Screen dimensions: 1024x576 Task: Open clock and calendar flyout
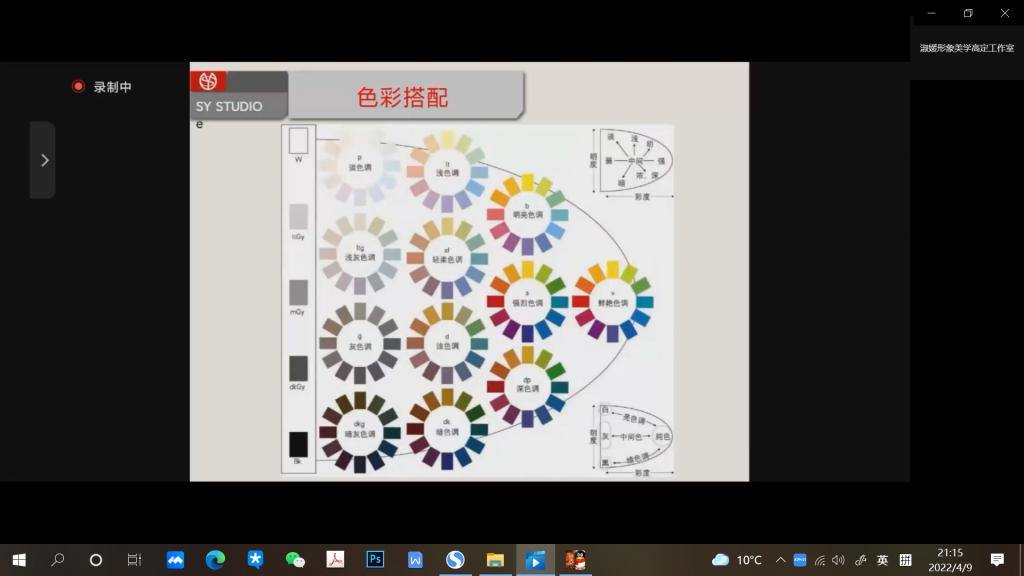click(950, 560)
